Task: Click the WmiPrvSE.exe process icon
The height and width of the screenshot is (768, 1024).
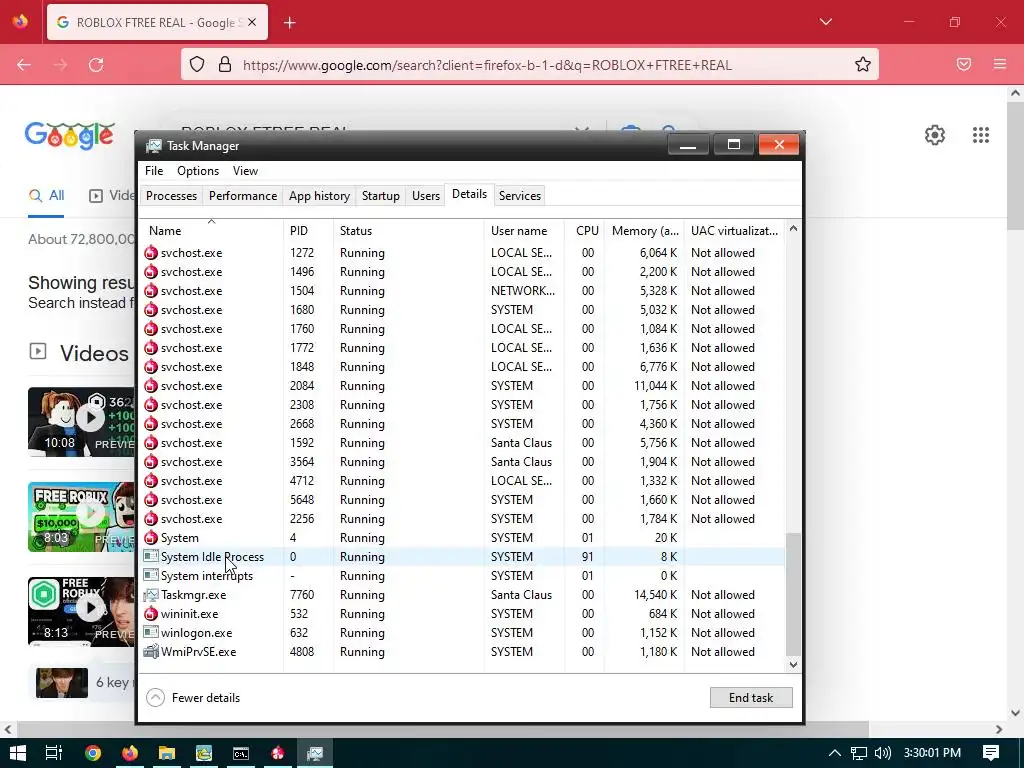Action: tap(151, 652)
